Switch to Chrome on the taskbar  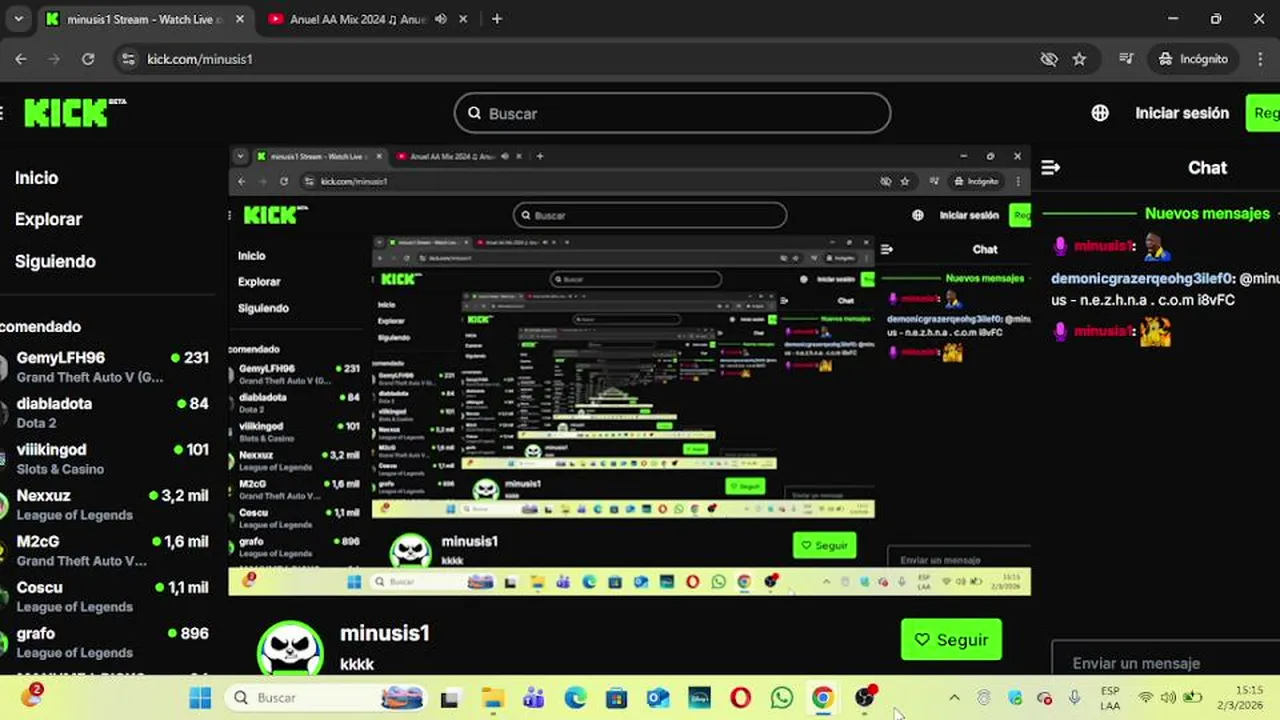823,698
